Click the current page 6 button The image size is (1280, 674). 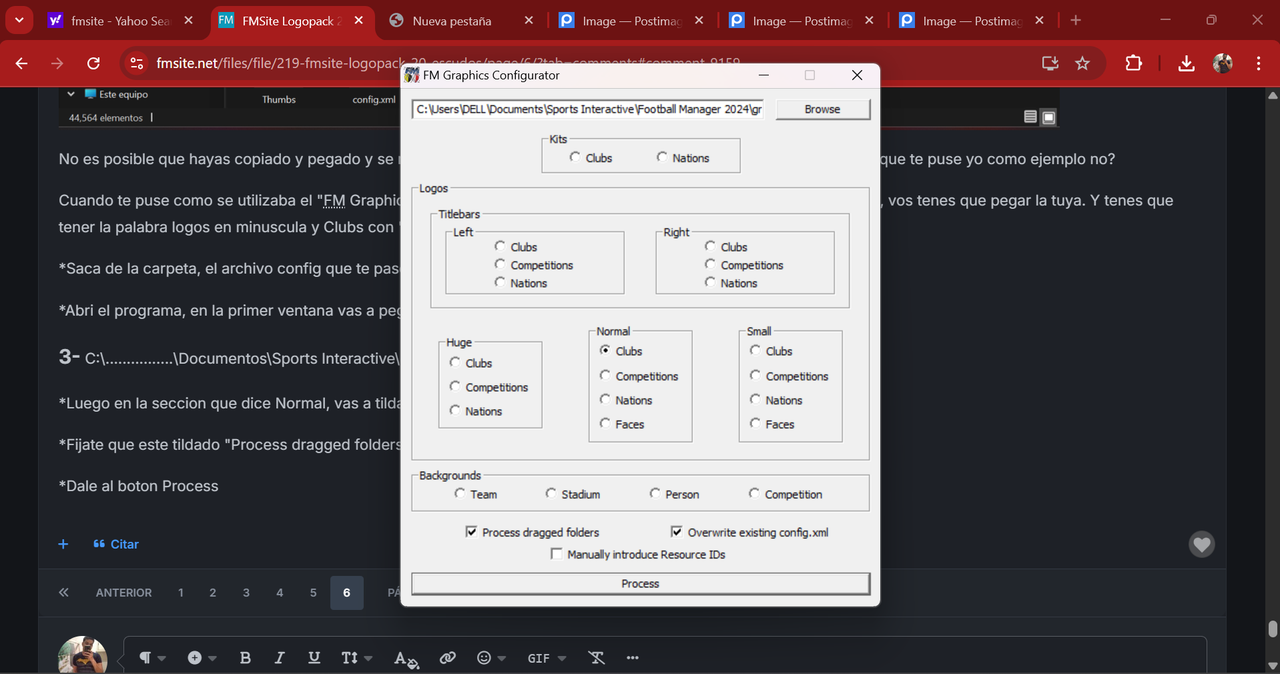click(x=346, y=593)
